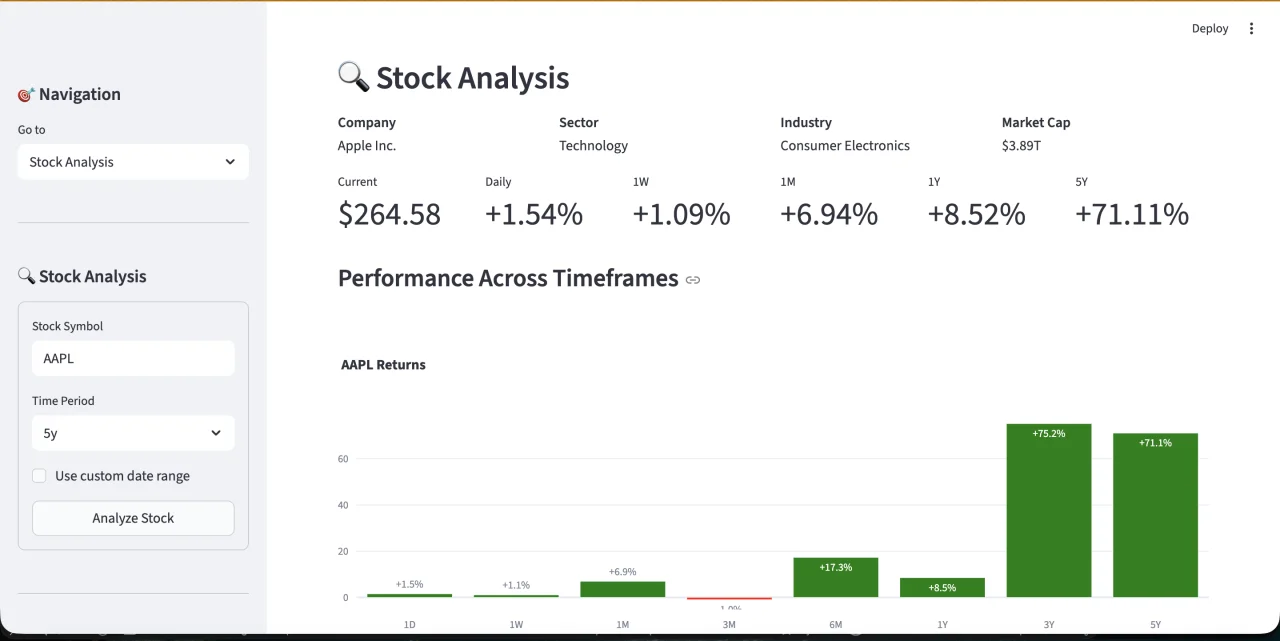Open the three-dot main menu
This screenshot has height=641, width=1280.
(1251, 29)
